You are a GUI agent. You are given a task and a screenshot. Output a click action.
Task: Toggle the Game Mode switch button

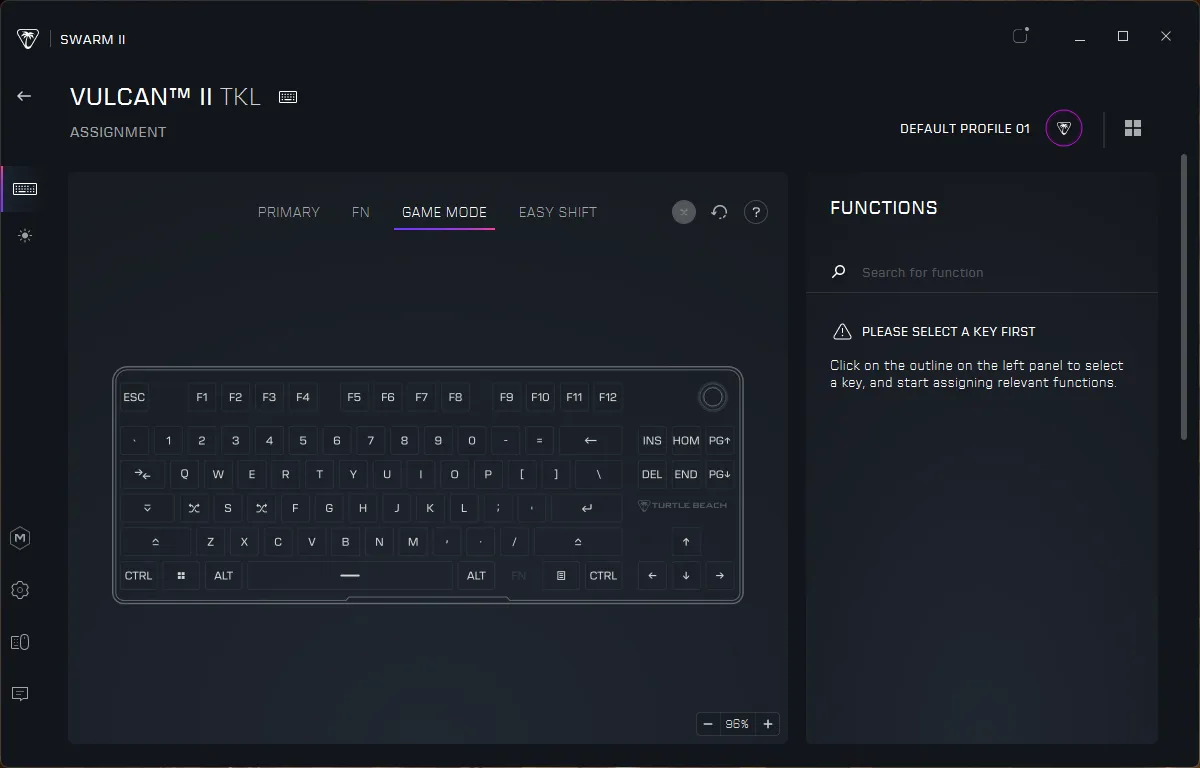click(684, 212)
